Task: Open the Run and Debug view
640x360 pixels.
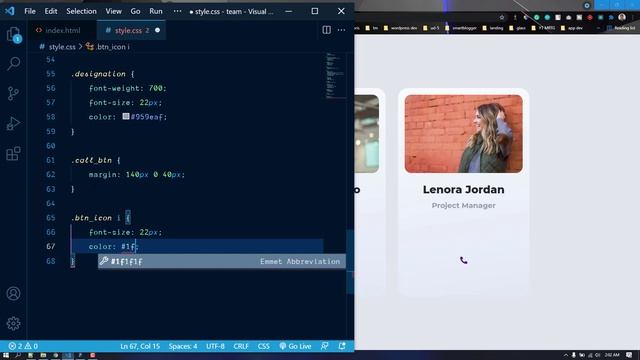Action: pos(13,123)
